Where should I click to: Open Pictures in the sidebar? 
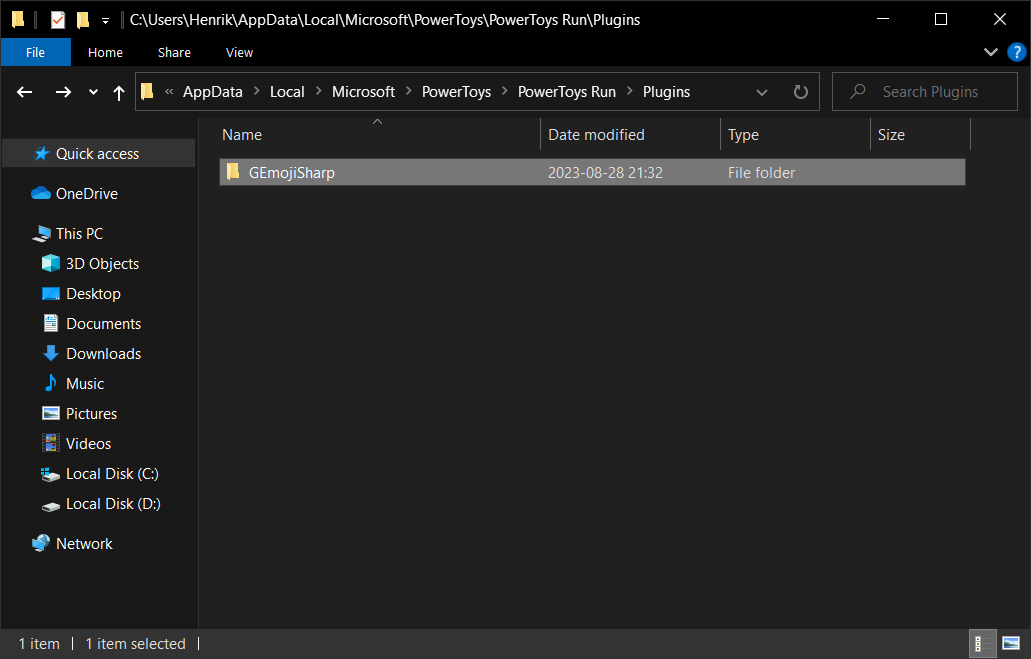coord(91,414)
